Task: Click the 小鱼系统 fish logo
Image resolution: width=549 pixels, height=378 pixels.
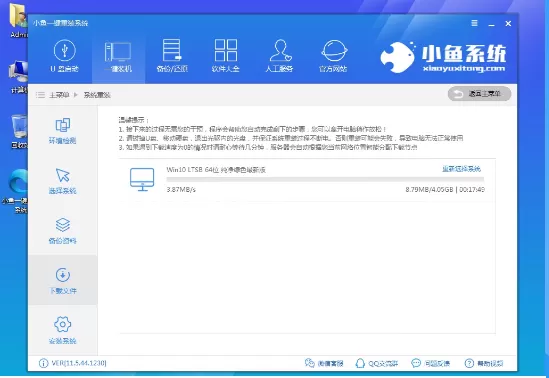Action: point(398,57)
